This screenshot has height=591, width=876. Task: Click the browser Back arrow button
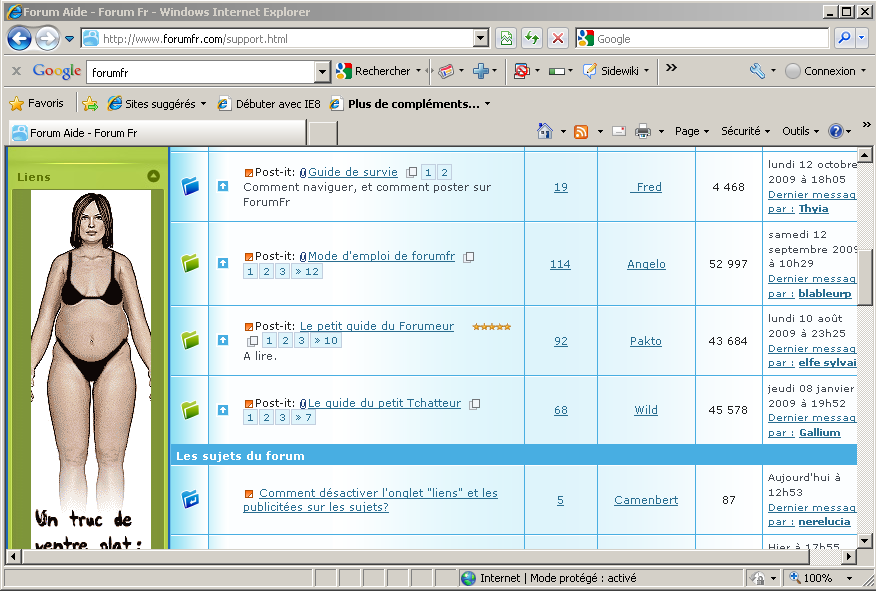pyautogui.click(x=20, y=39)
